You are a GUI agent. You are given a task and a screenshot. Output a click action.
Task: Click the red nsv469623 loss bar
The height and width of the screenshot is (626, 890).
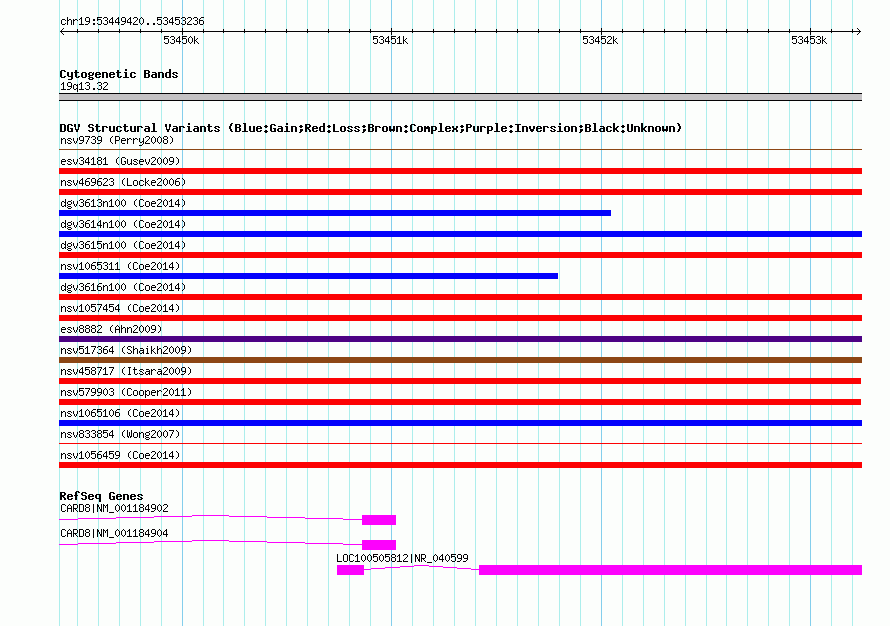(x=460, y=192)
